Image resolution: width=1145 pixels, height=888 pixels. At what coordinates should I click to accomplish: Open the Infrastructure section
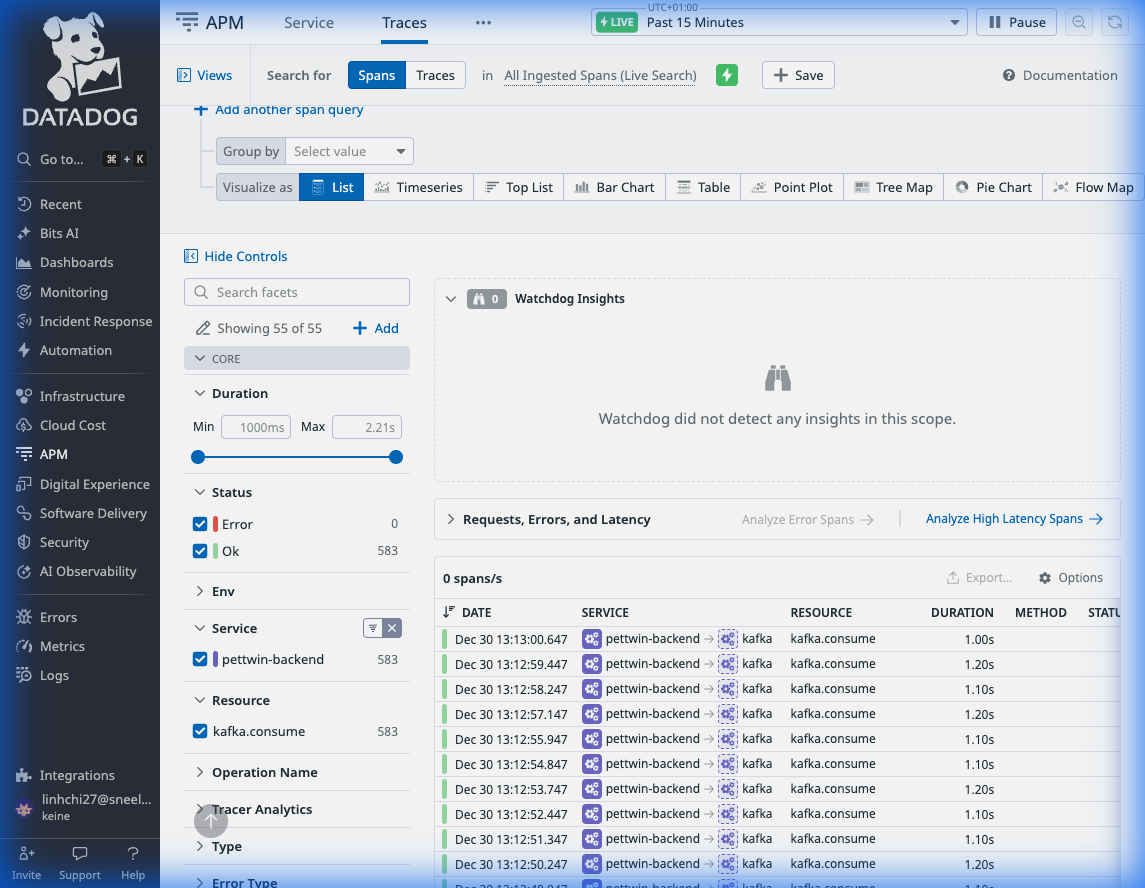82,397
